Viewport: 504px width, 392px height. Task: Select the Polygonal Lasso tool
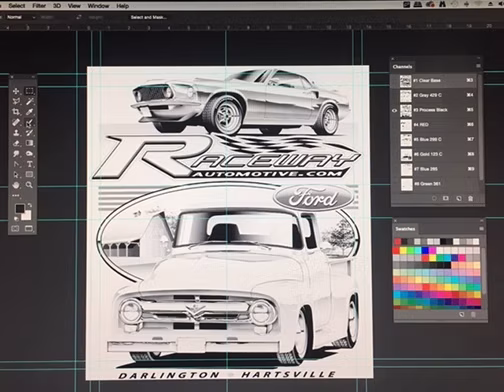pos(16,101)
